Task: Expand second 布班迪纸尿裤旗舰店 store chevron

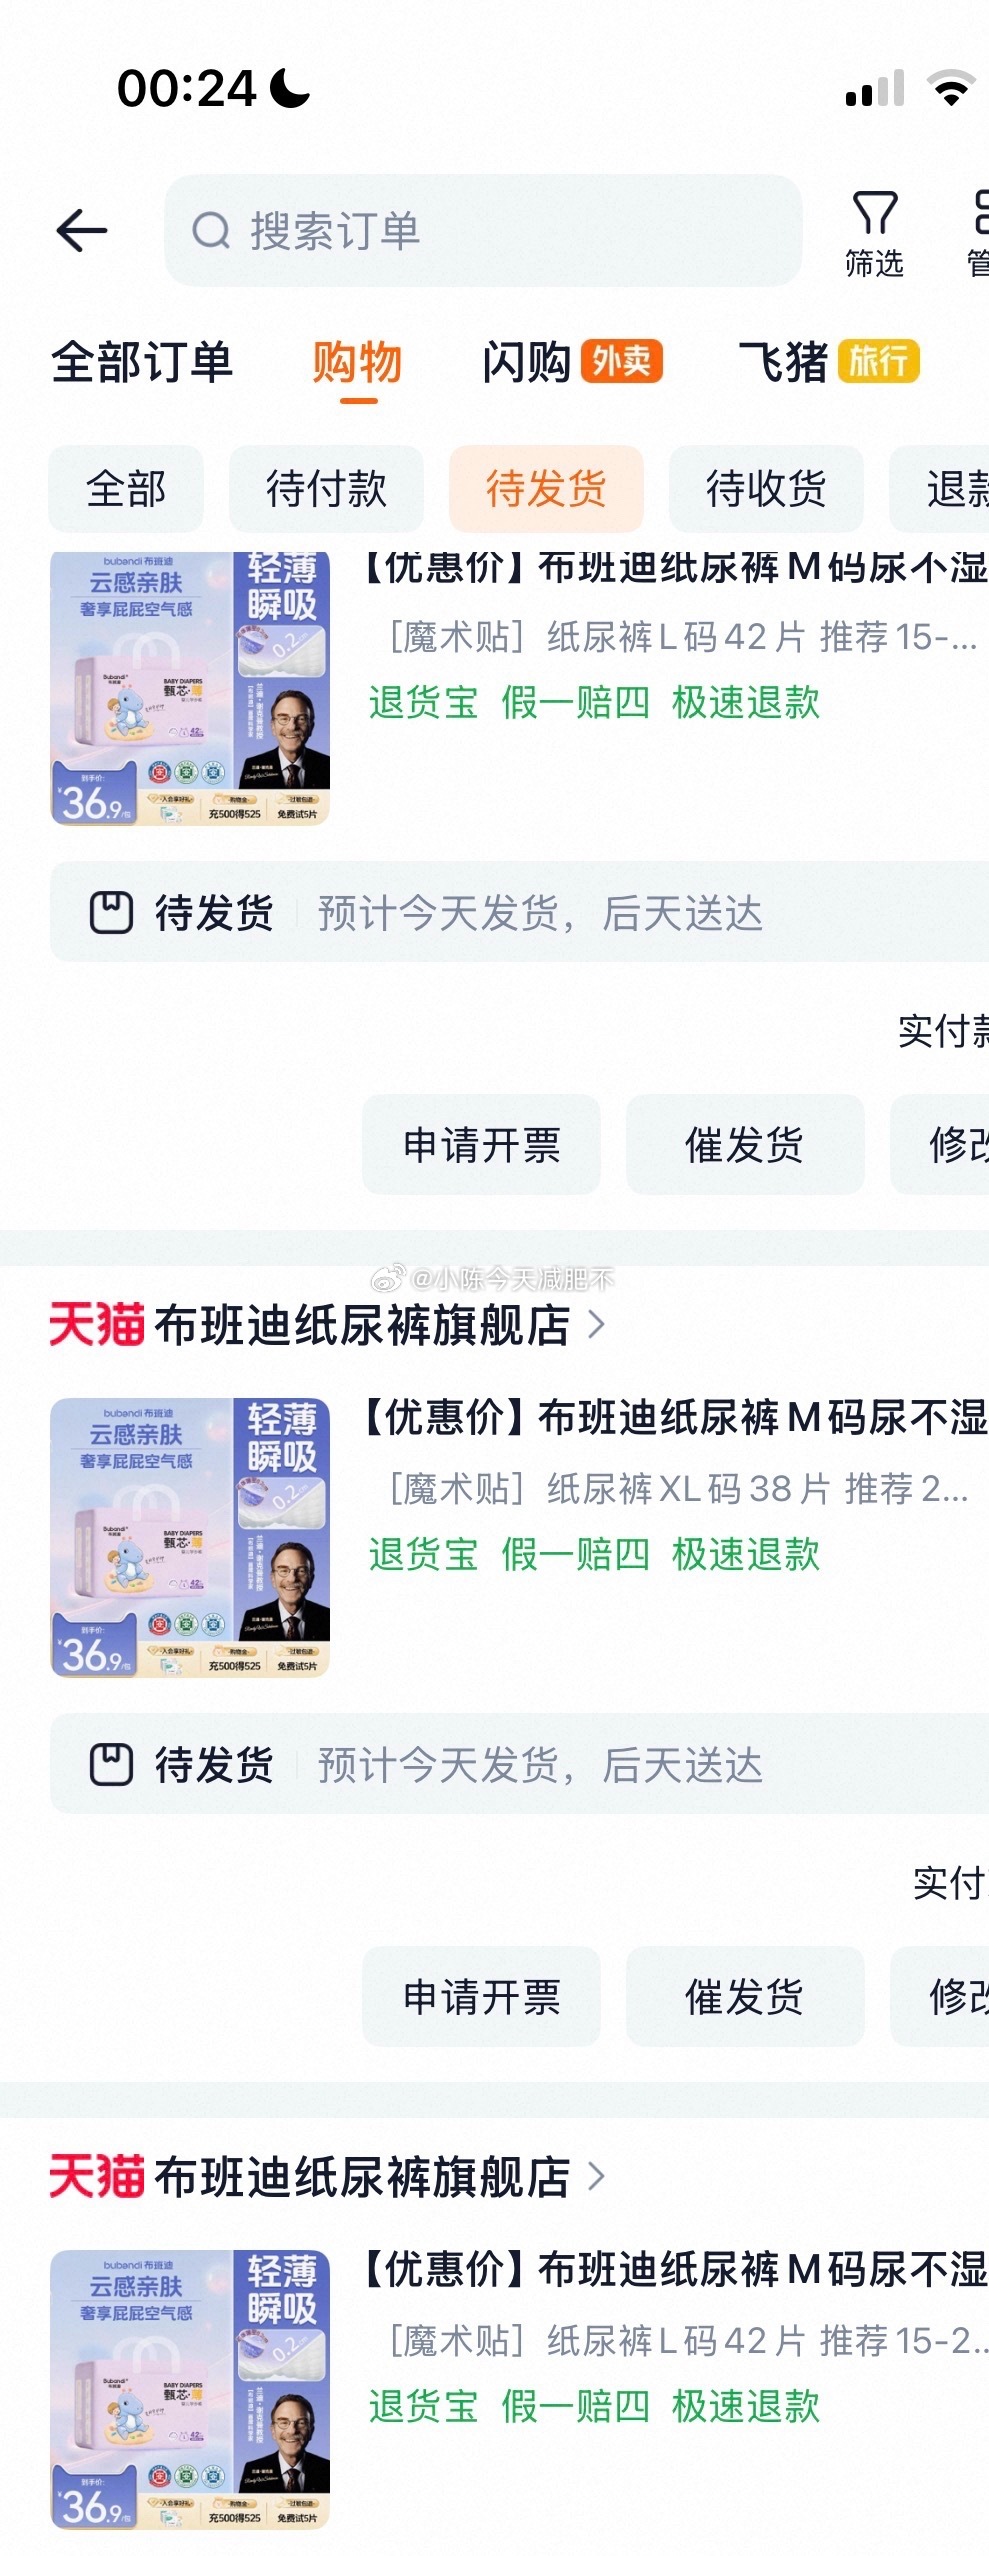Action: [x=596, y=2177]
